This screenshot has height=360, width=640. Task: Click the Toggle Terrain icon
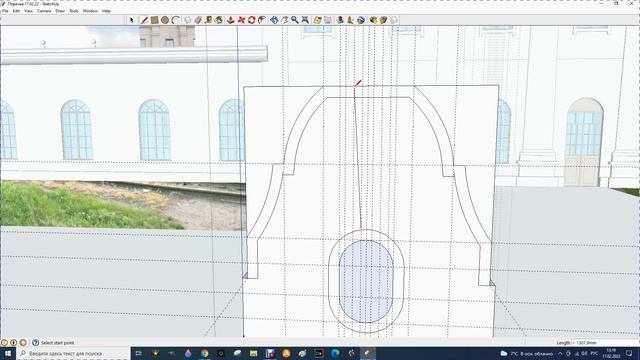[x=328, y=20]
